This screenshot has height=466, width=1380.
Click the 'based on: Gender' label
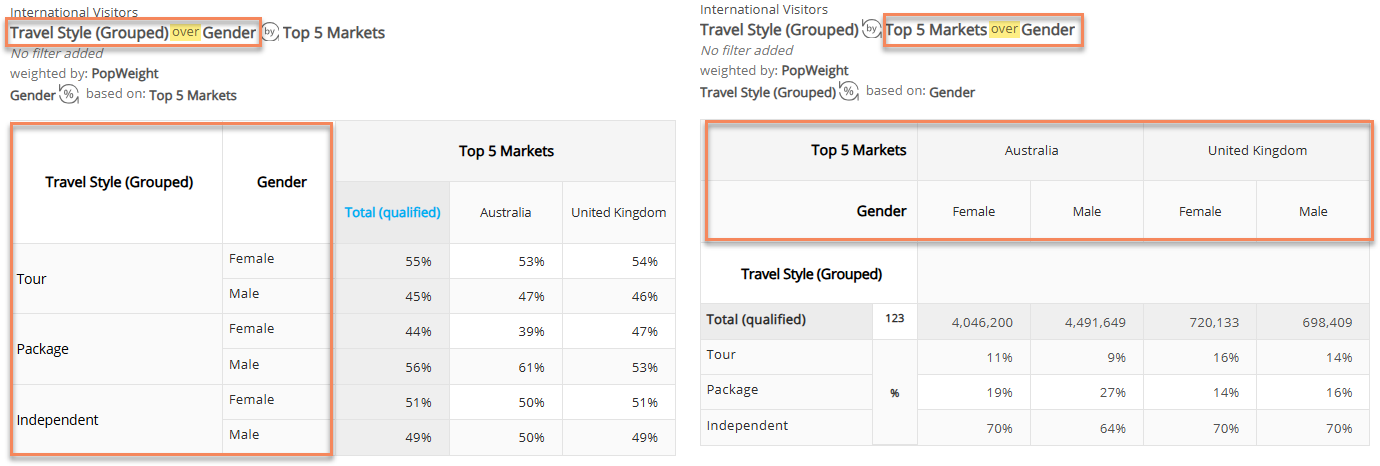pos(920,91)
